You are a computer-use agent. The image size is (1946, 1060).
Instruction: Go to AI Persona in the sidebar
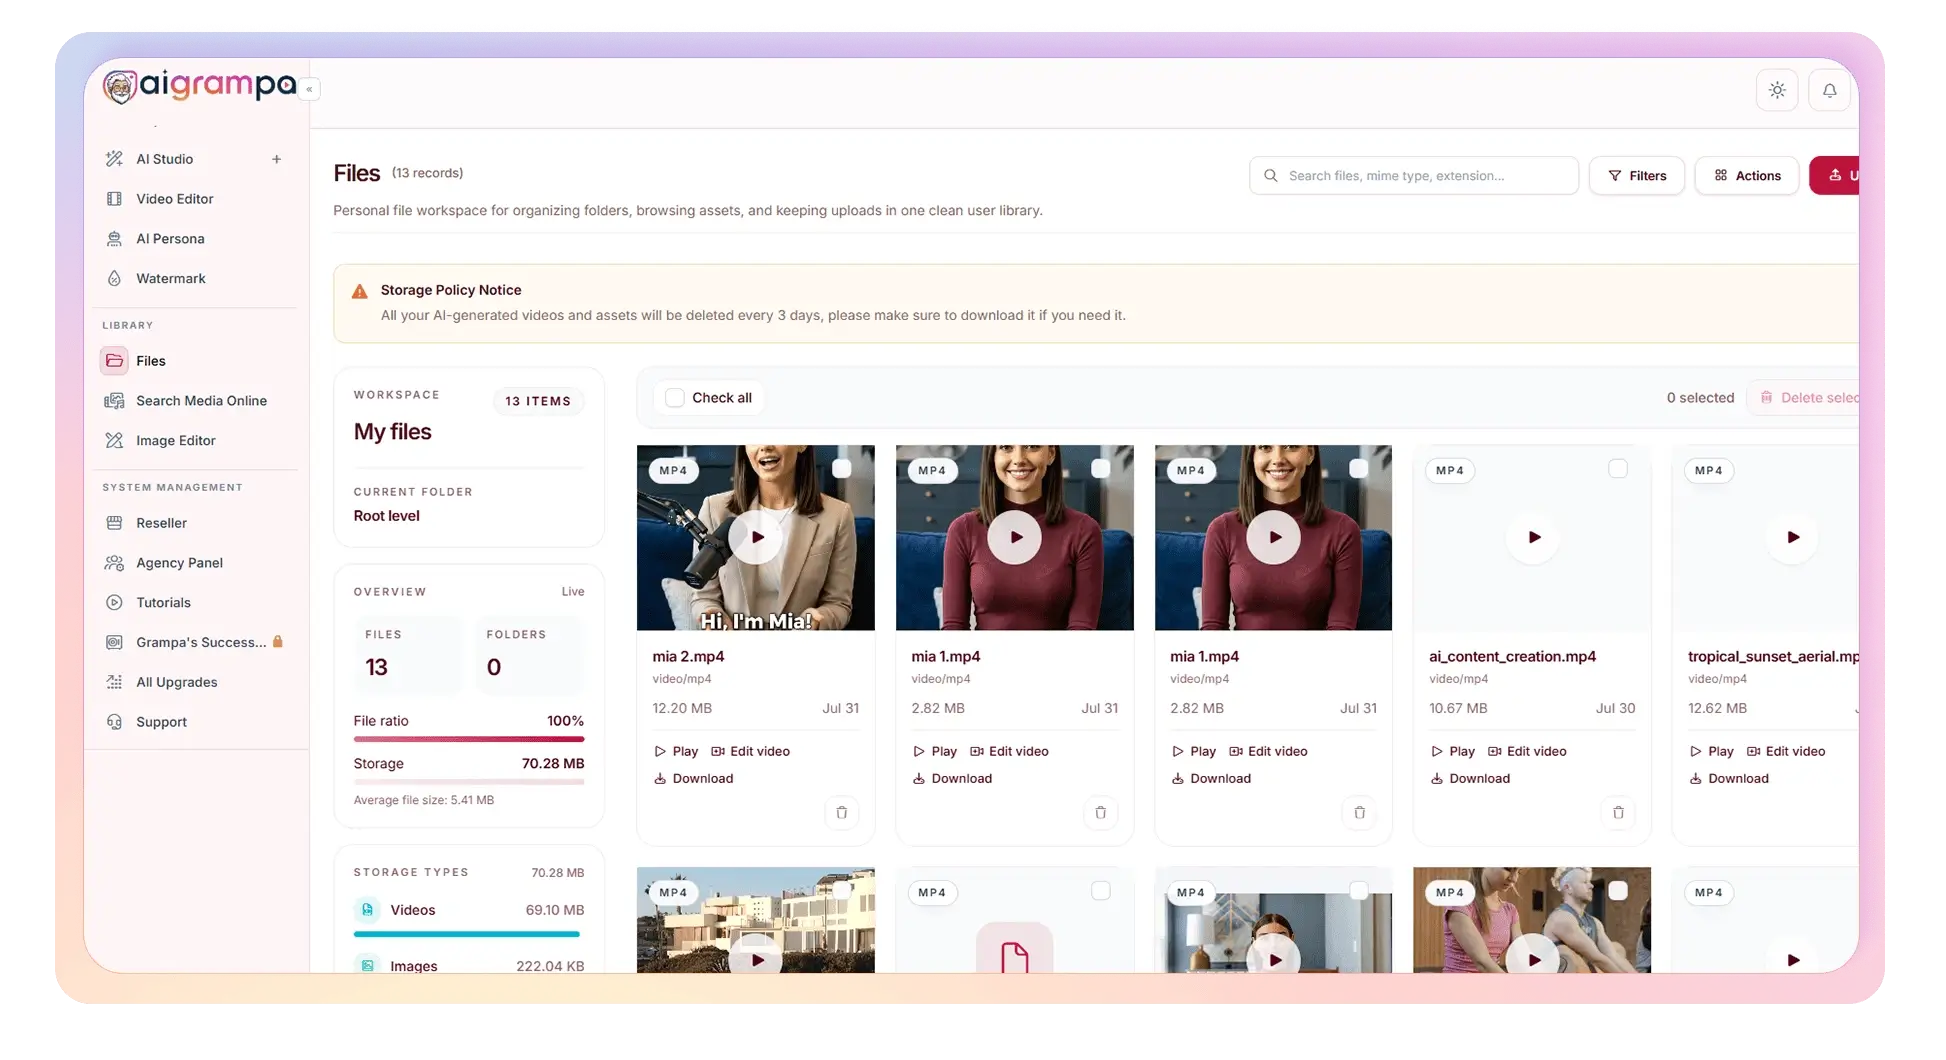click(170, 239)
